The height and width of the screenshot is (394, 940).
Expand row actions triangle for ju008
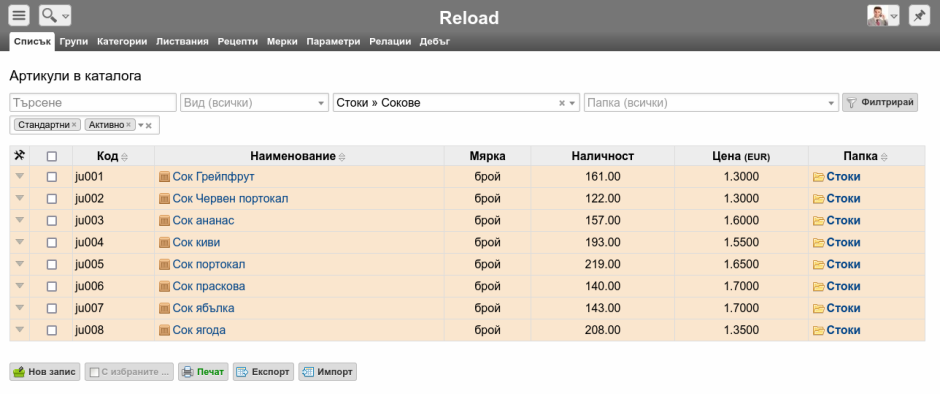click(19, 330)
